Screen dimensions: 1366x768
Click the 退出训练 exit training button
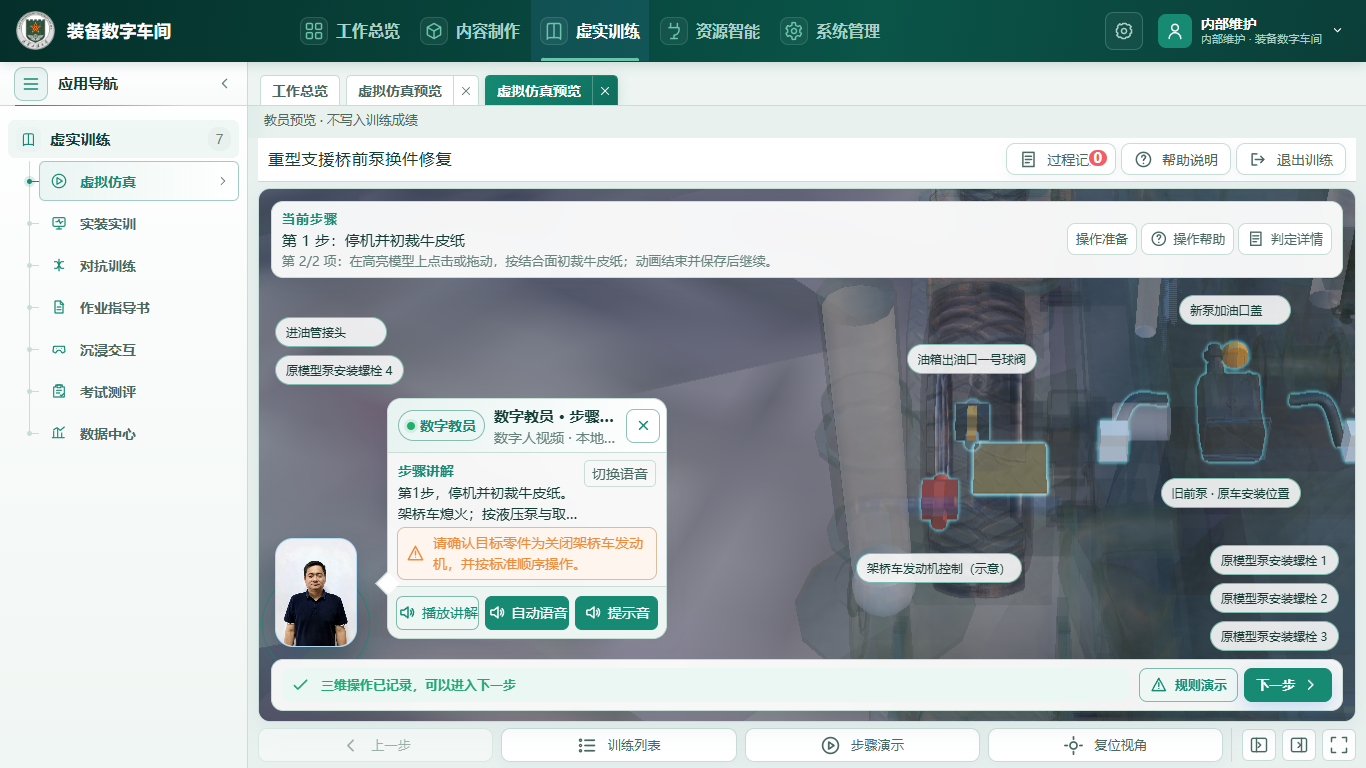(1291, 160)
